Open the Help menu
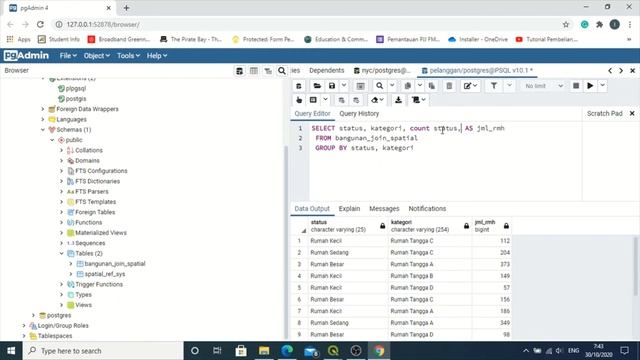 tap(157, 56)
